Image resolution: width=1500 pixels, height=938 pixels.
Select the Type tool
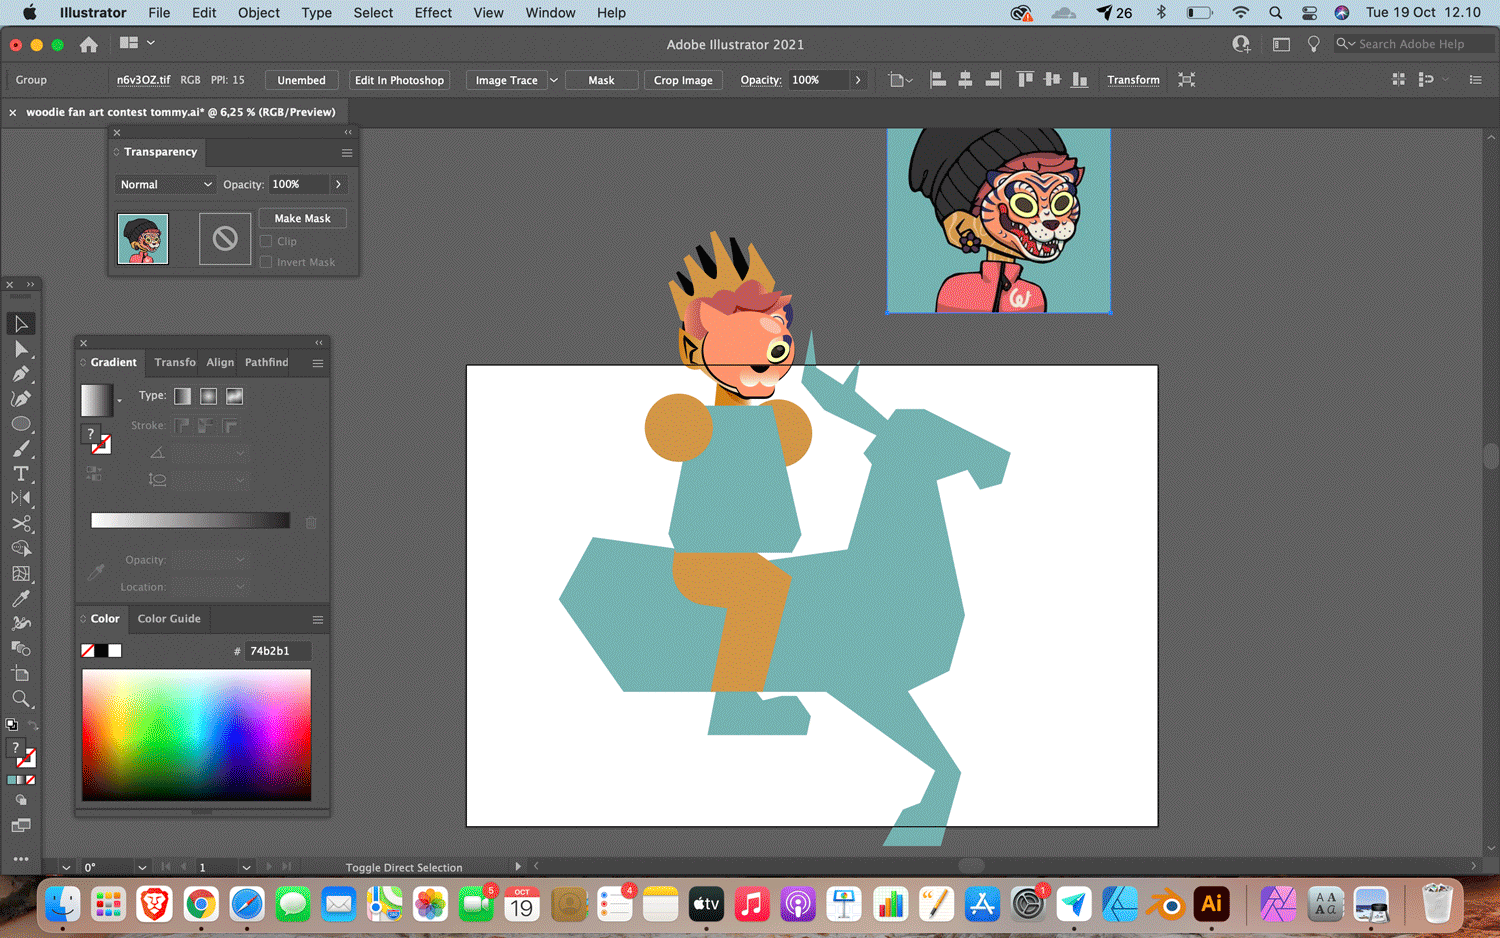21,474
